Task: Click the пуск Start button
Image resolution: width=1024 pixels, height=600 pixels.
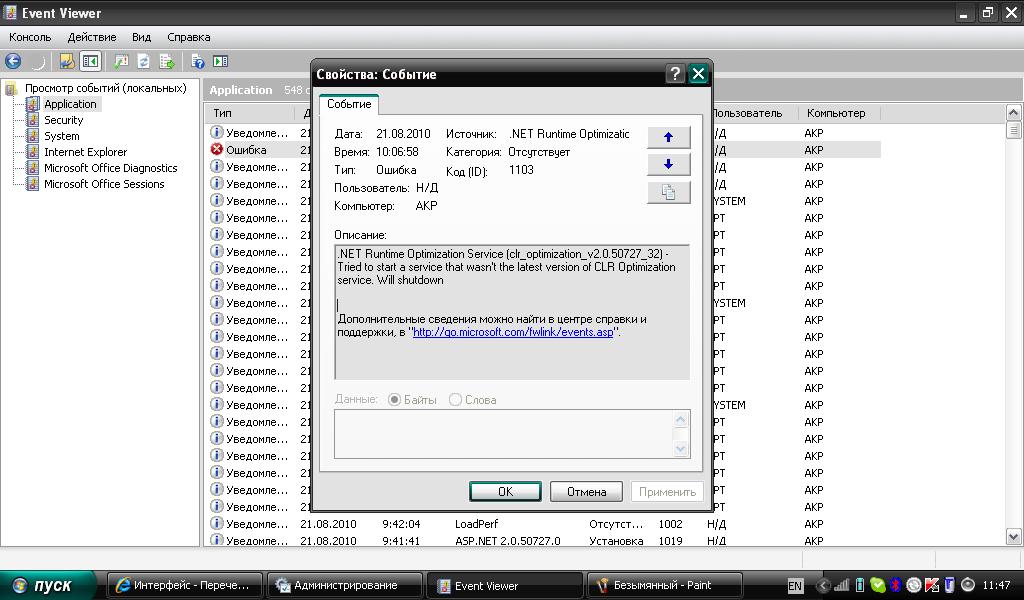Action: (49, 586)
